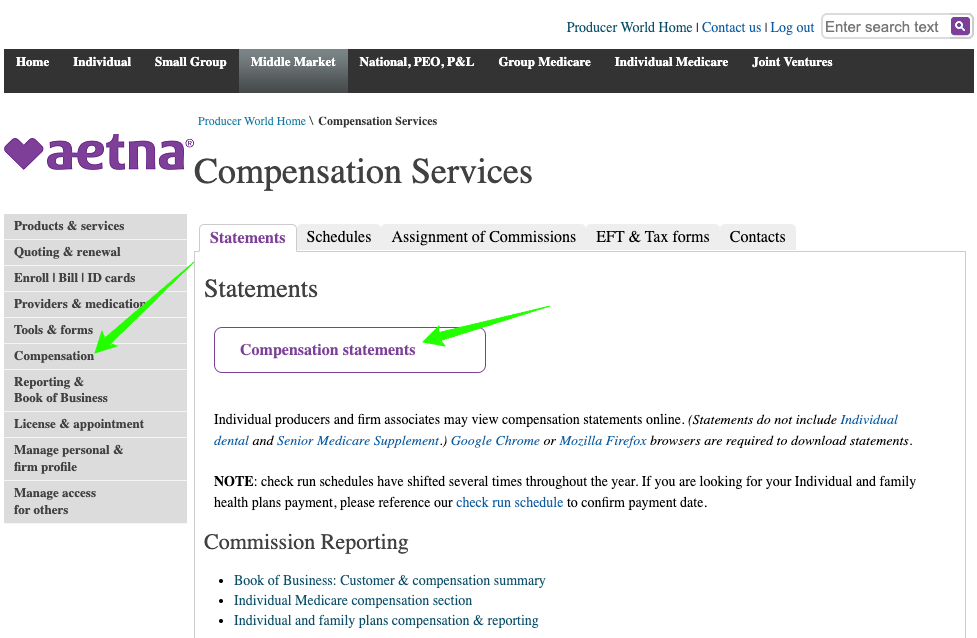
Task: Open Products & services sidebar item
Action: point(95,226)
